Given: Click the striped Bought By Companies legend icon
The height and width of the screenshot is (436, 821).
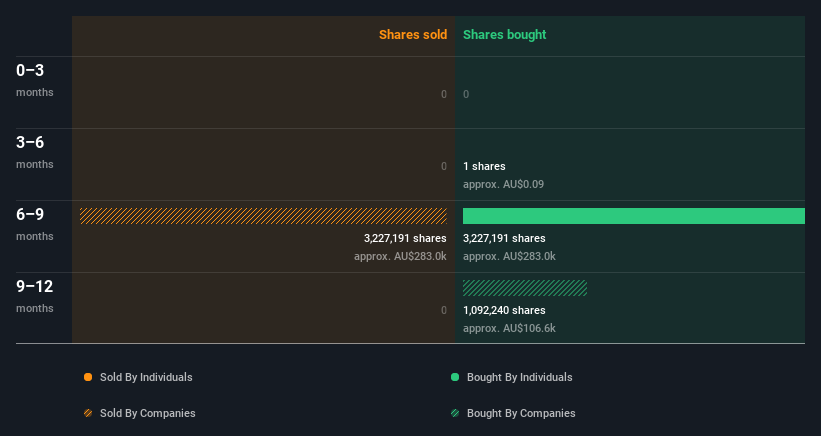Looking at the screenshot, I should coord(455,413).
